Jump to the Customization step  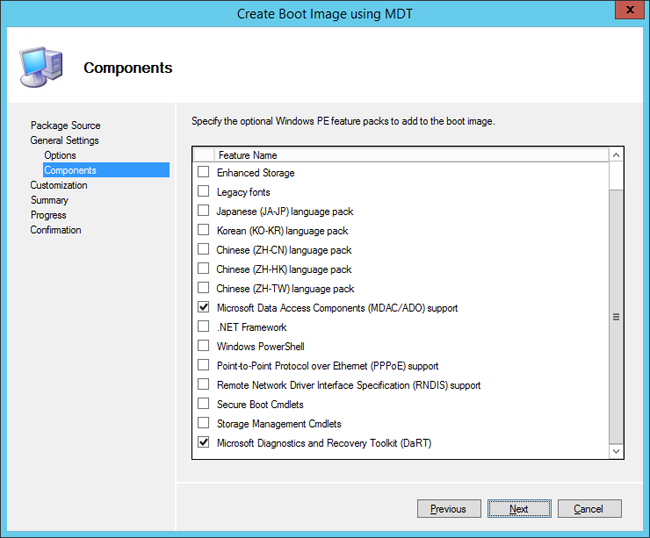[x=58, y=185]
